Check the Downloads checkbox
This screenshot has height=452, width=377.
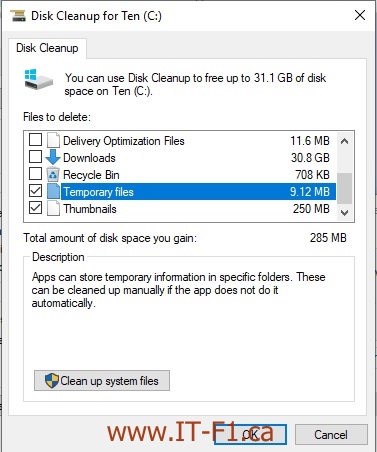pyautogui.click(x=35, y=157)
